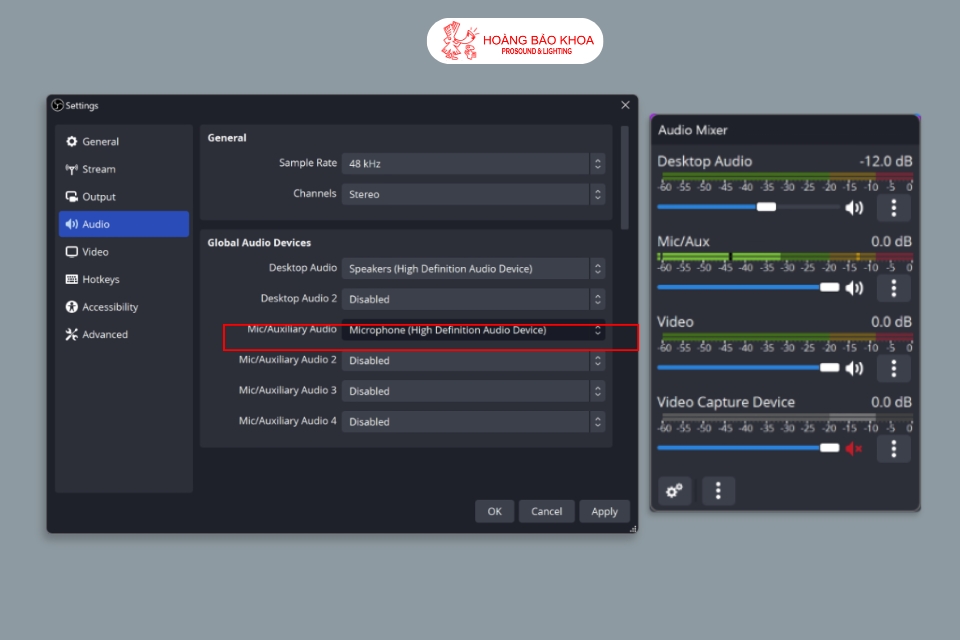The width and height of the screenshot is (960, 640).
Task: Click the Apply button
Action: click(x=604, y=511)
